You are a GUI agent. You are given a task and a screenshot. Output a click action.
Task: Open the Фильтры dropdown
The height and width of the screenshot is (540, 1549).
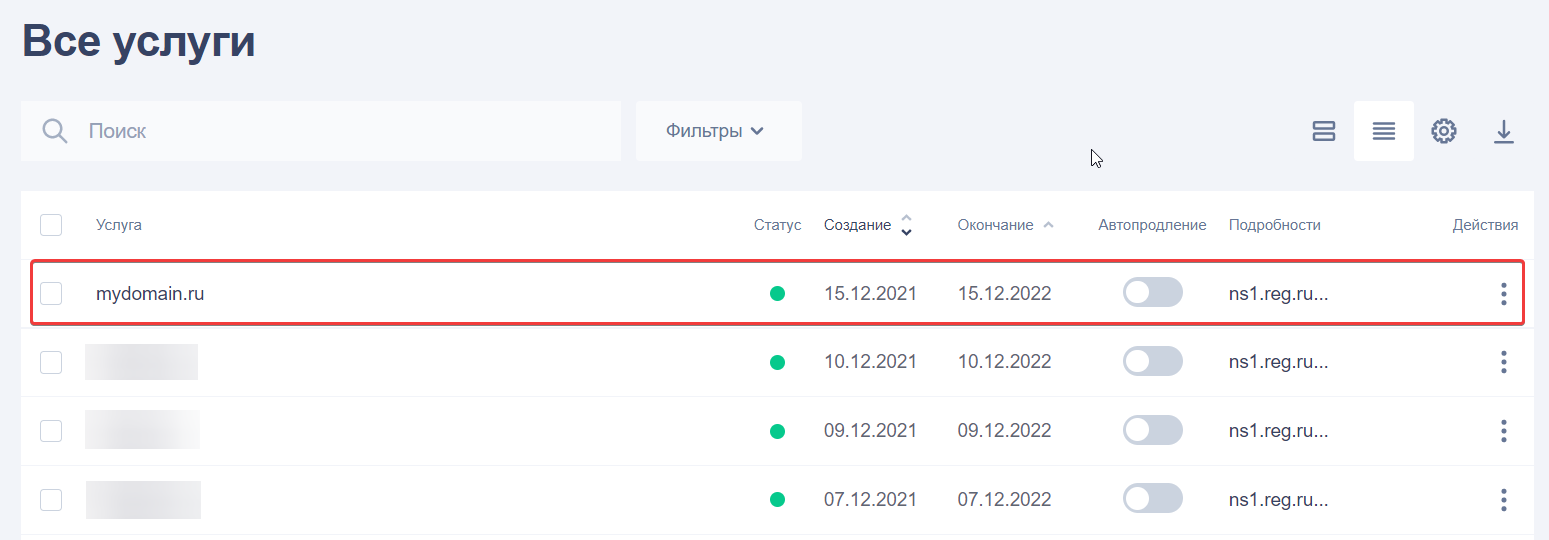[x=718, y=131]
